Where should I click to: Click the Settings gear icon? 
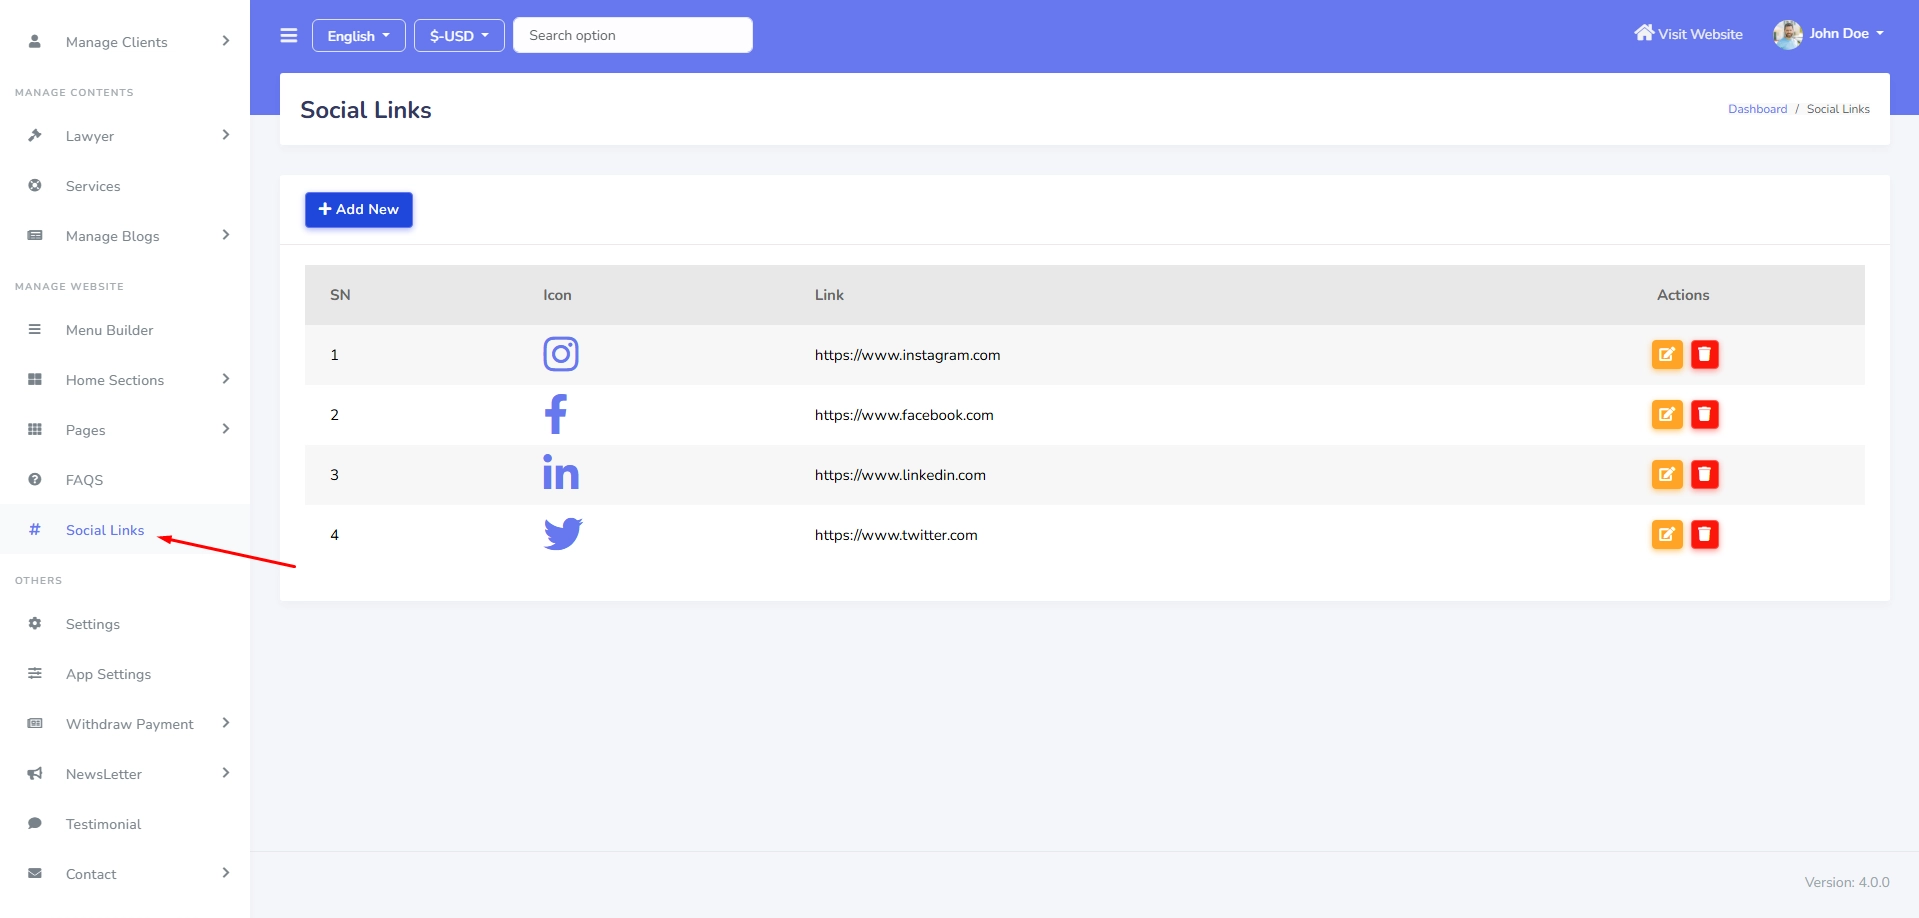[x=35, y=623]
